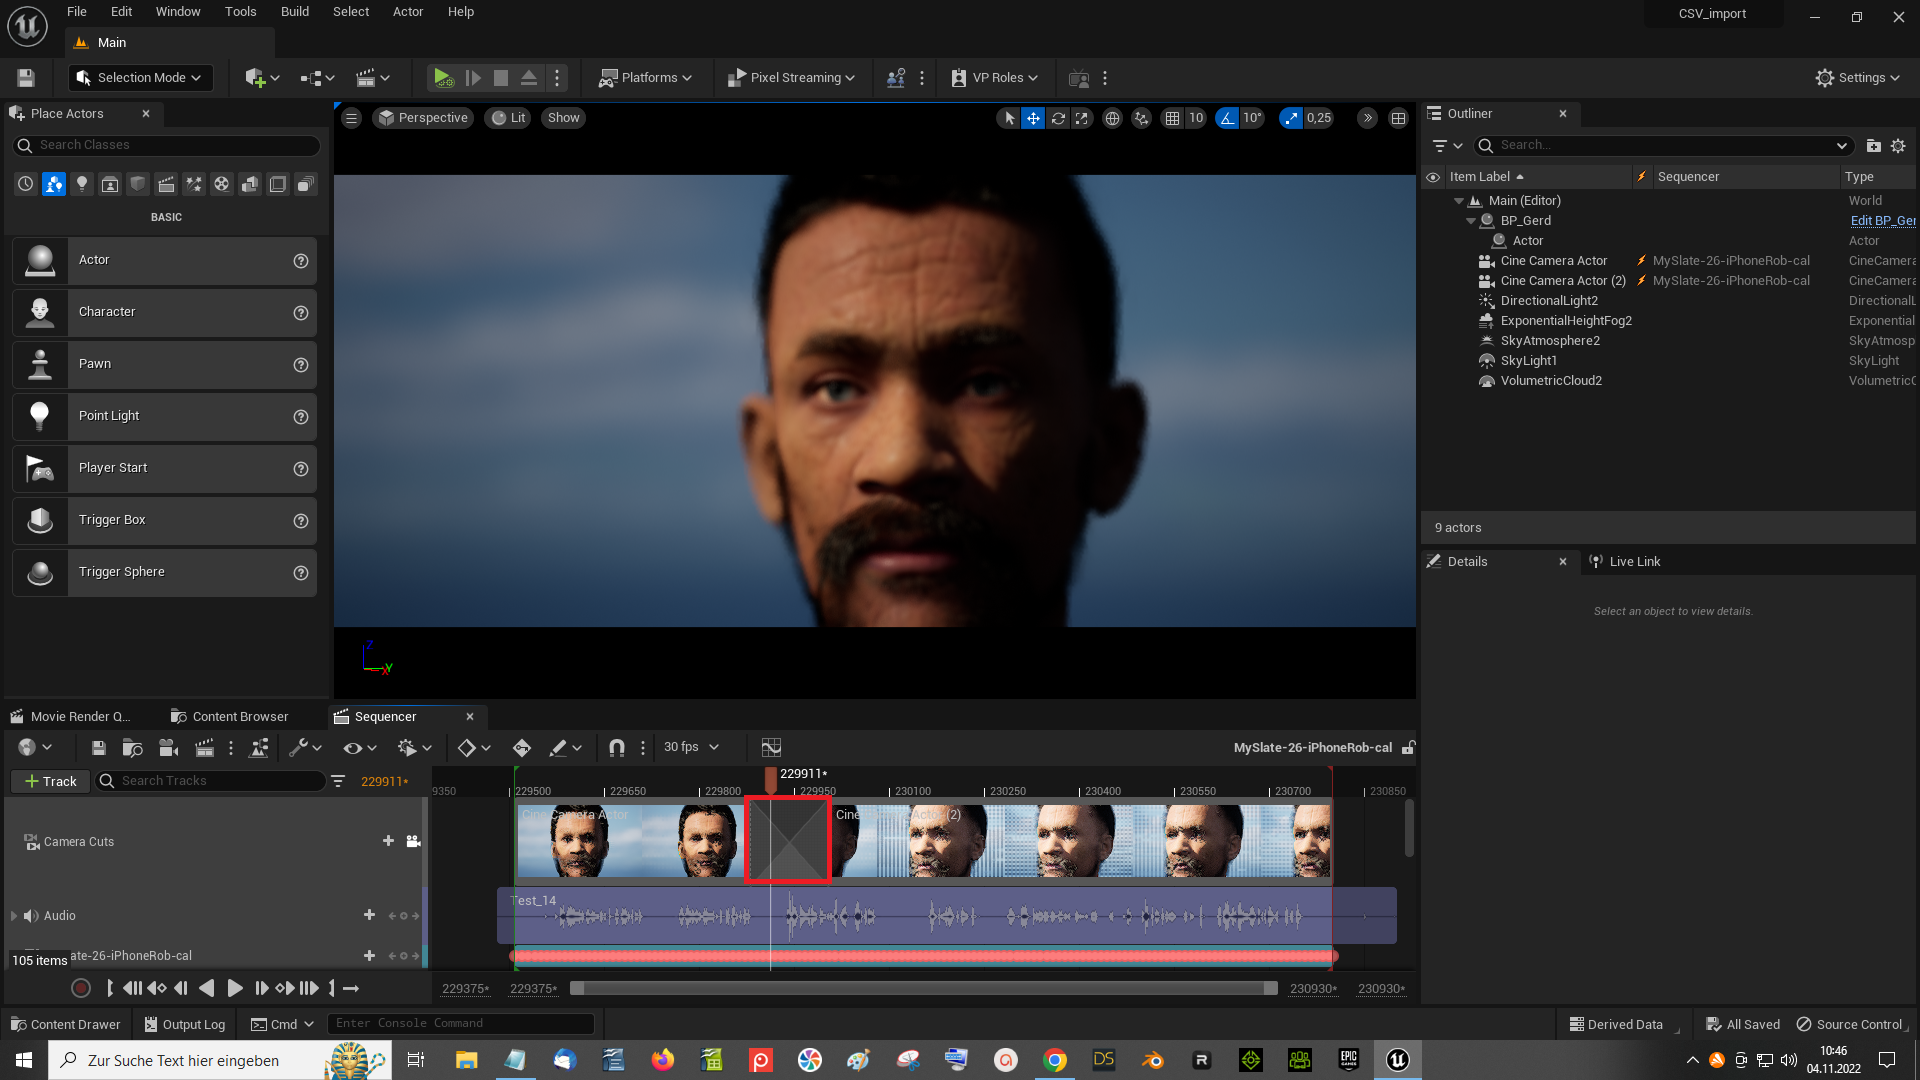Viewport: 1920px width, 1080px height.
Task: Open the VP Roles dropdown
Action: click(x=994, y=78)
